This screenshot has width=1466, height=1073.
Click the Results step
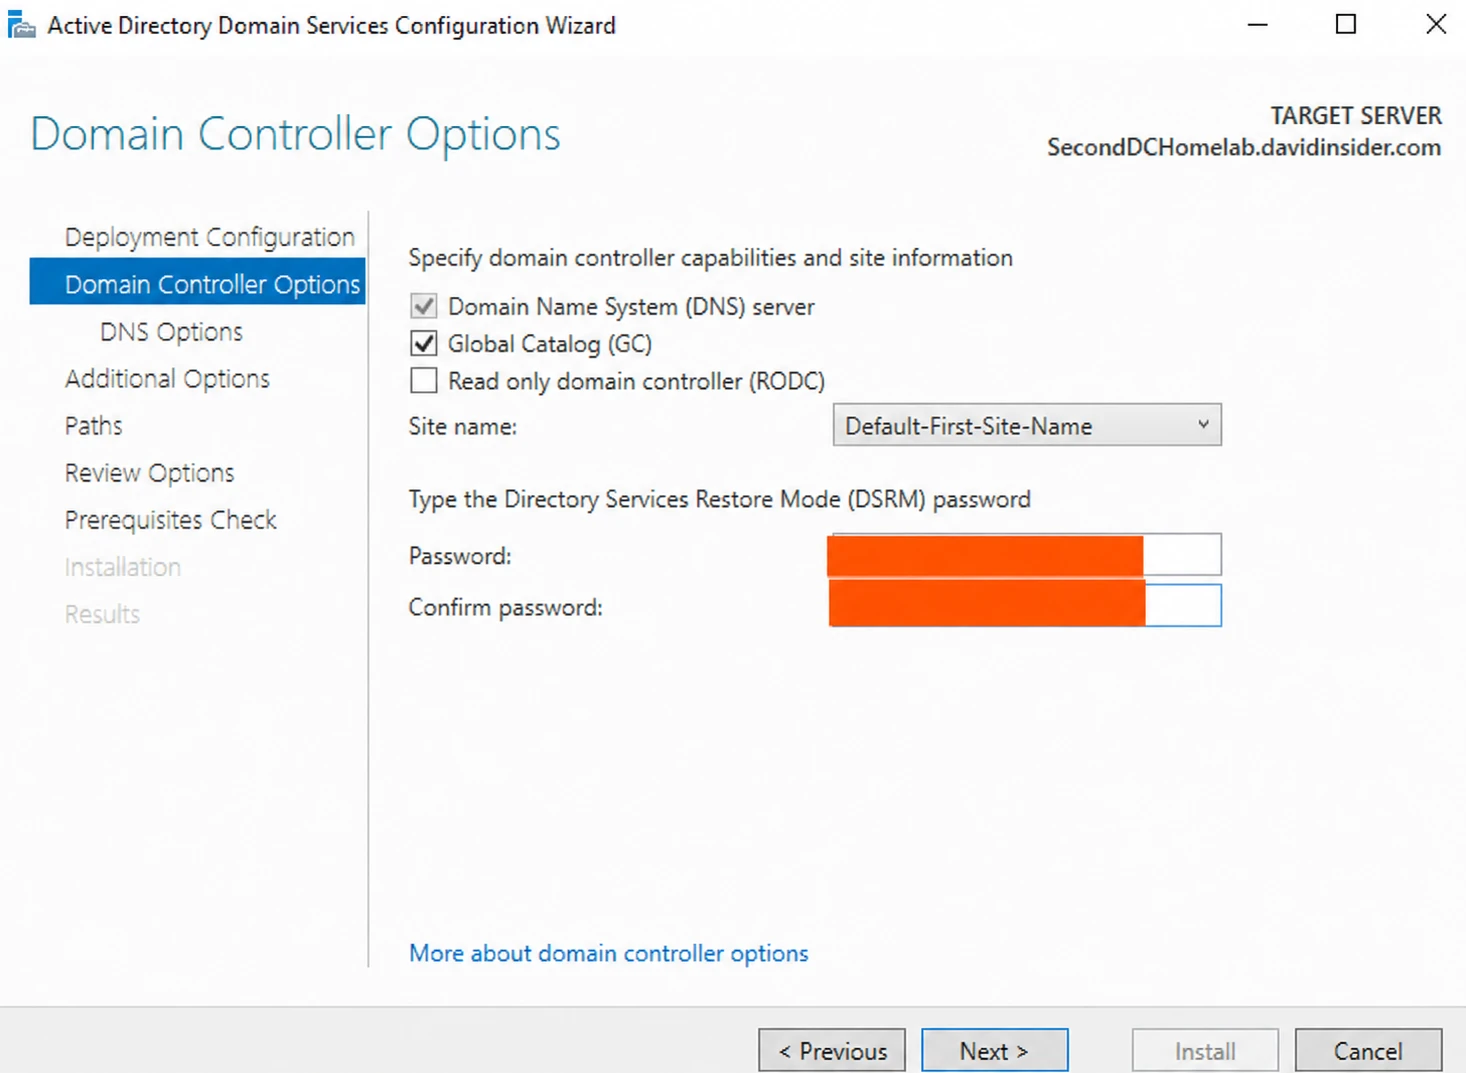pos(102,614)
